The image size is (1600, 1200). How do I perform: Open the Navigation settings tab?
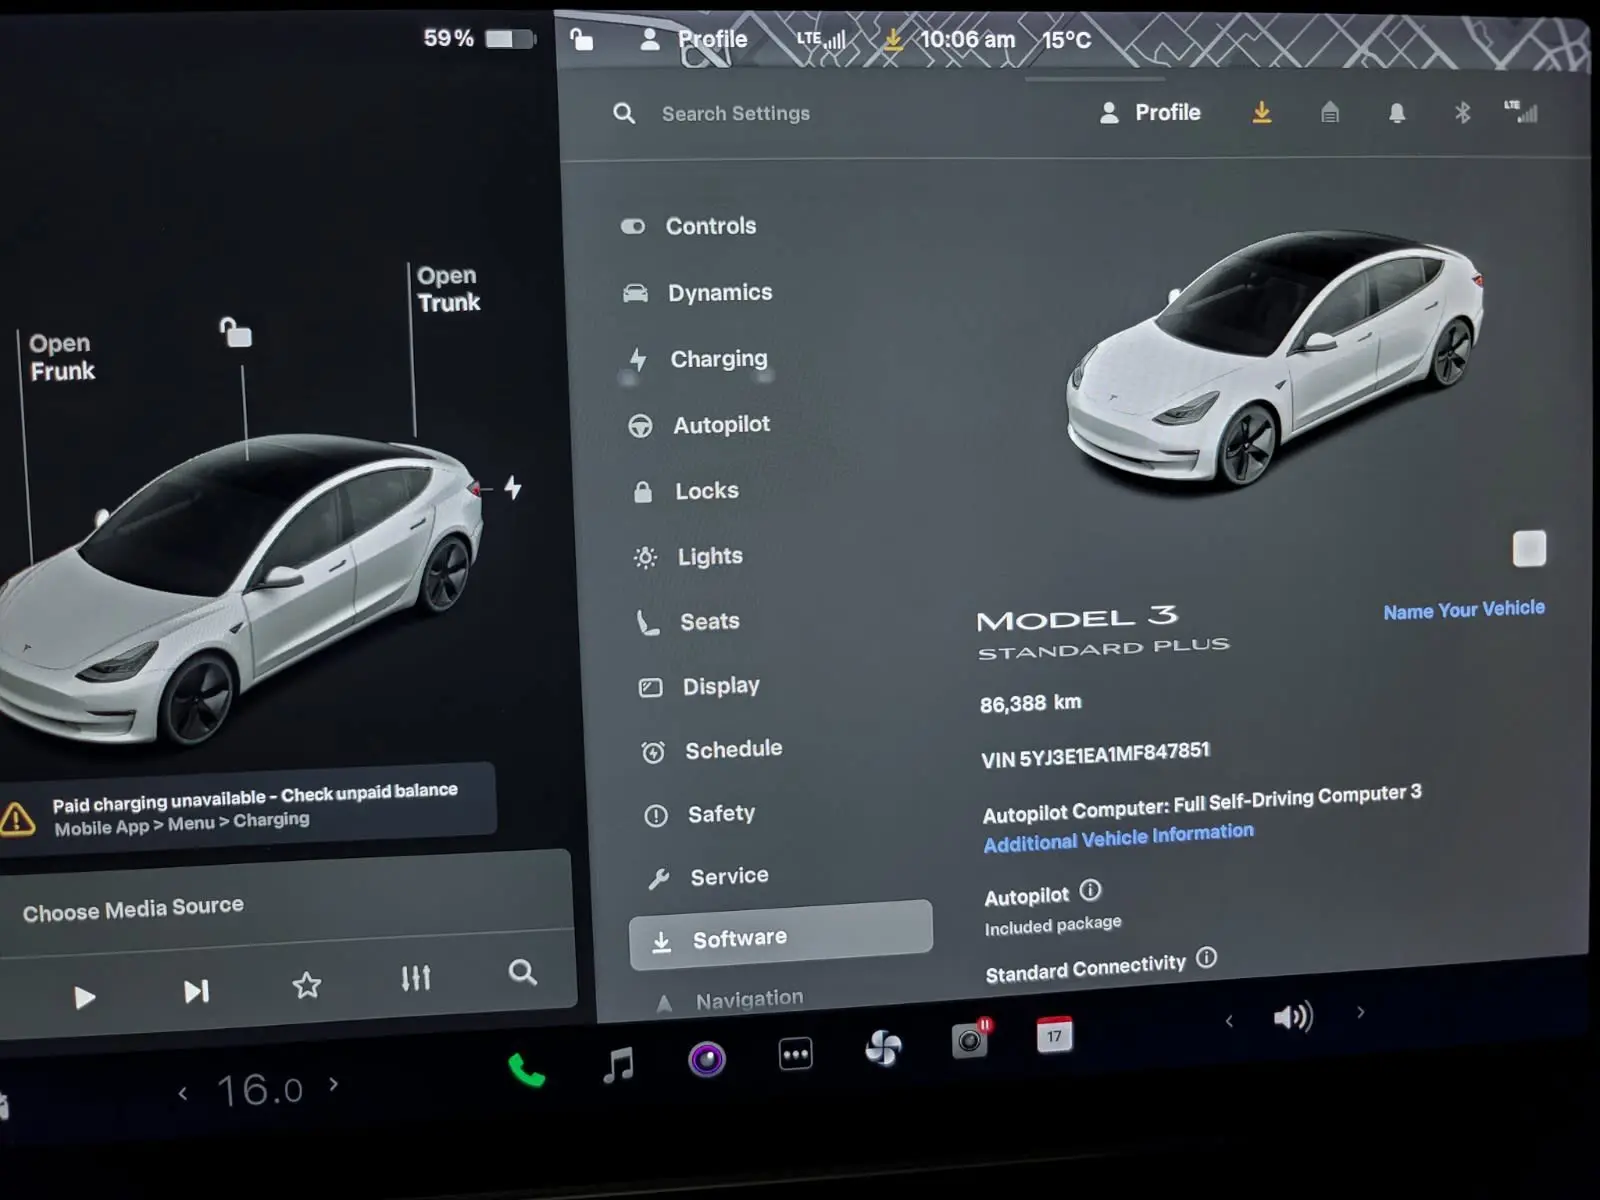pyautogui.click(x=749, y=999)
